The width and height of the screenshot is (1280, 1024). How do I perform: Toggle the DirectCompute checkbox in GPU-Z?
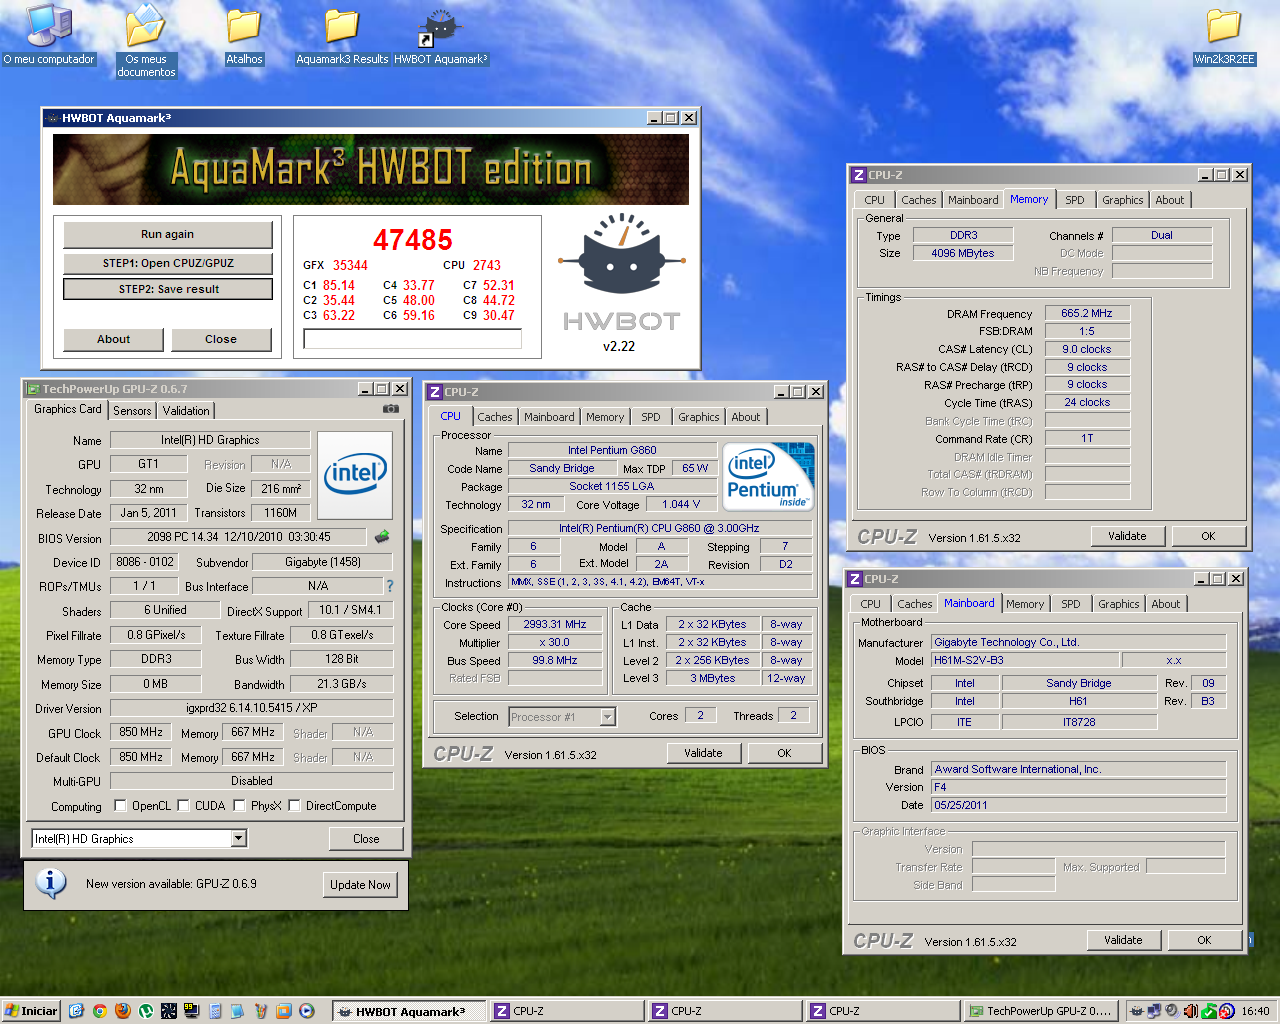pyautogui.click(x=294, y=805)
